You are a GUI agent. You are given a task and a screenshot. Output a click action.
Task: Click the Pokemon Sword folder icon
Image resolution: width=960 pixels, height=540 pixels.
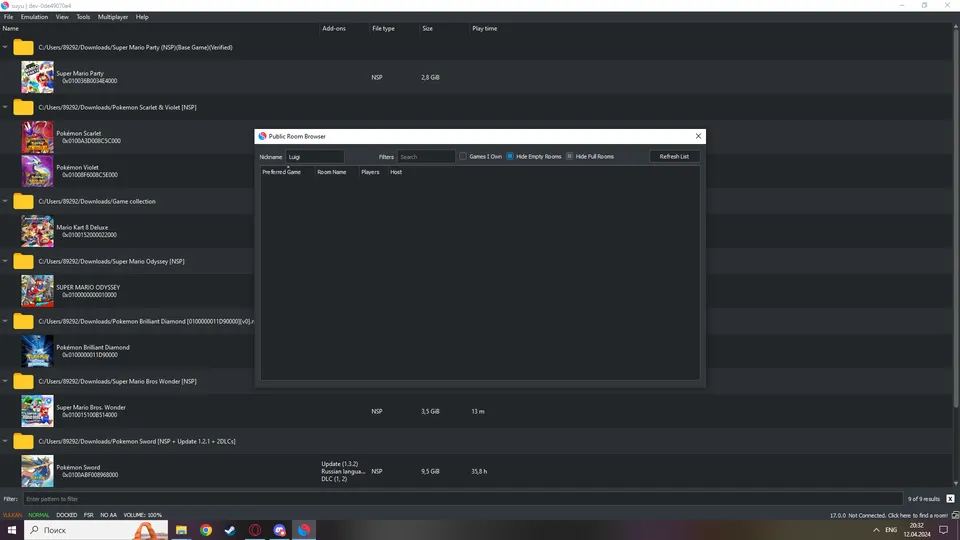point(23,441)
